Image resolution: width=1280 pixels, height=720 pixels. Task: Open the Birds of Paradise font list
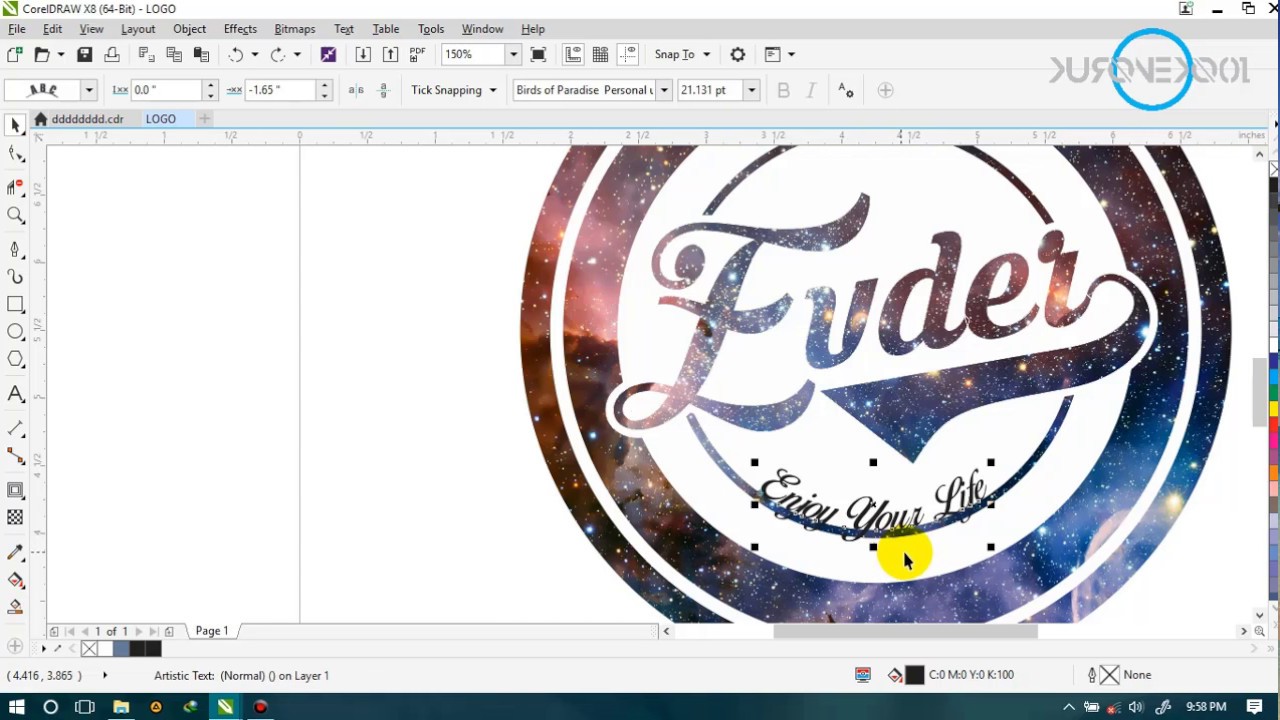coord(662,90)
